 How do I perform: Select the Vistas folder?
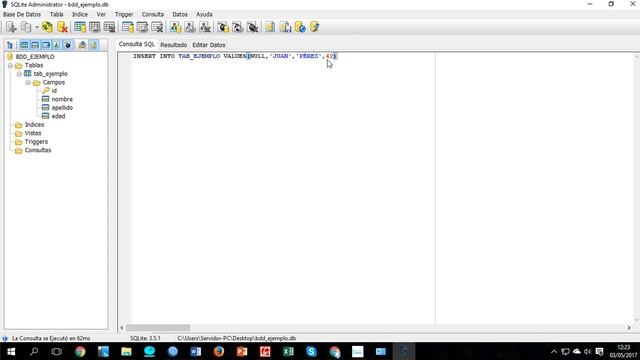33,133
